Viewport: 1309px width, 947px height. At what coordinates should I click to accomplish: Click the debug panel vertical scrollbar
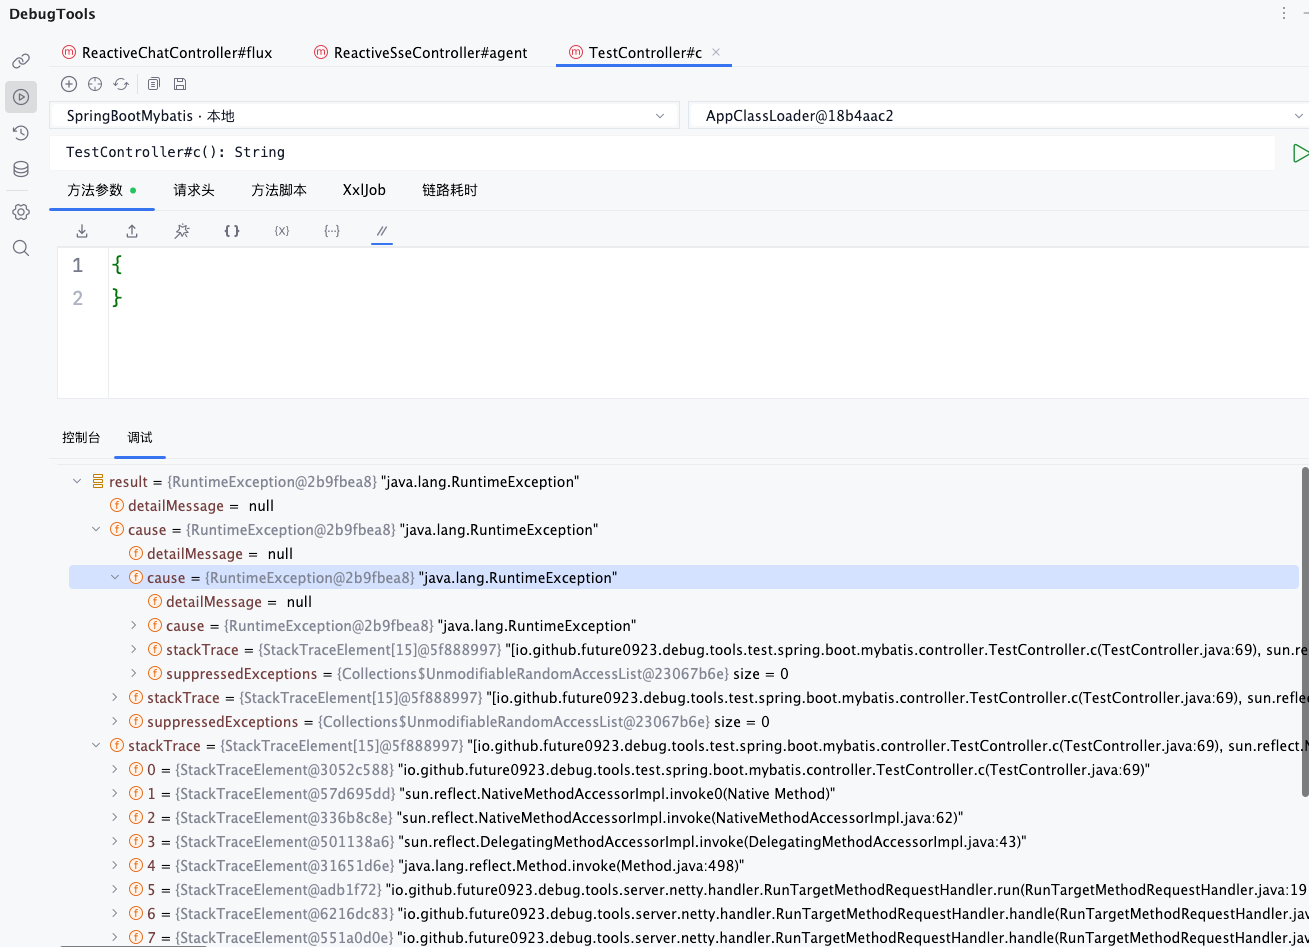point(1304,630)
